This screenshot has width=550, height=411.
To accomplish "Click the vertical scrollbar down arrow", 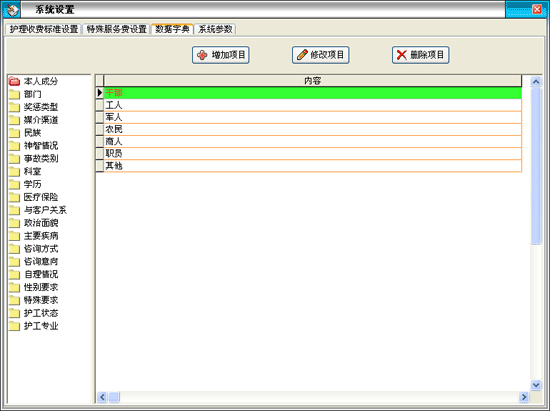I will pyautogui.click(x=536, y=385).
